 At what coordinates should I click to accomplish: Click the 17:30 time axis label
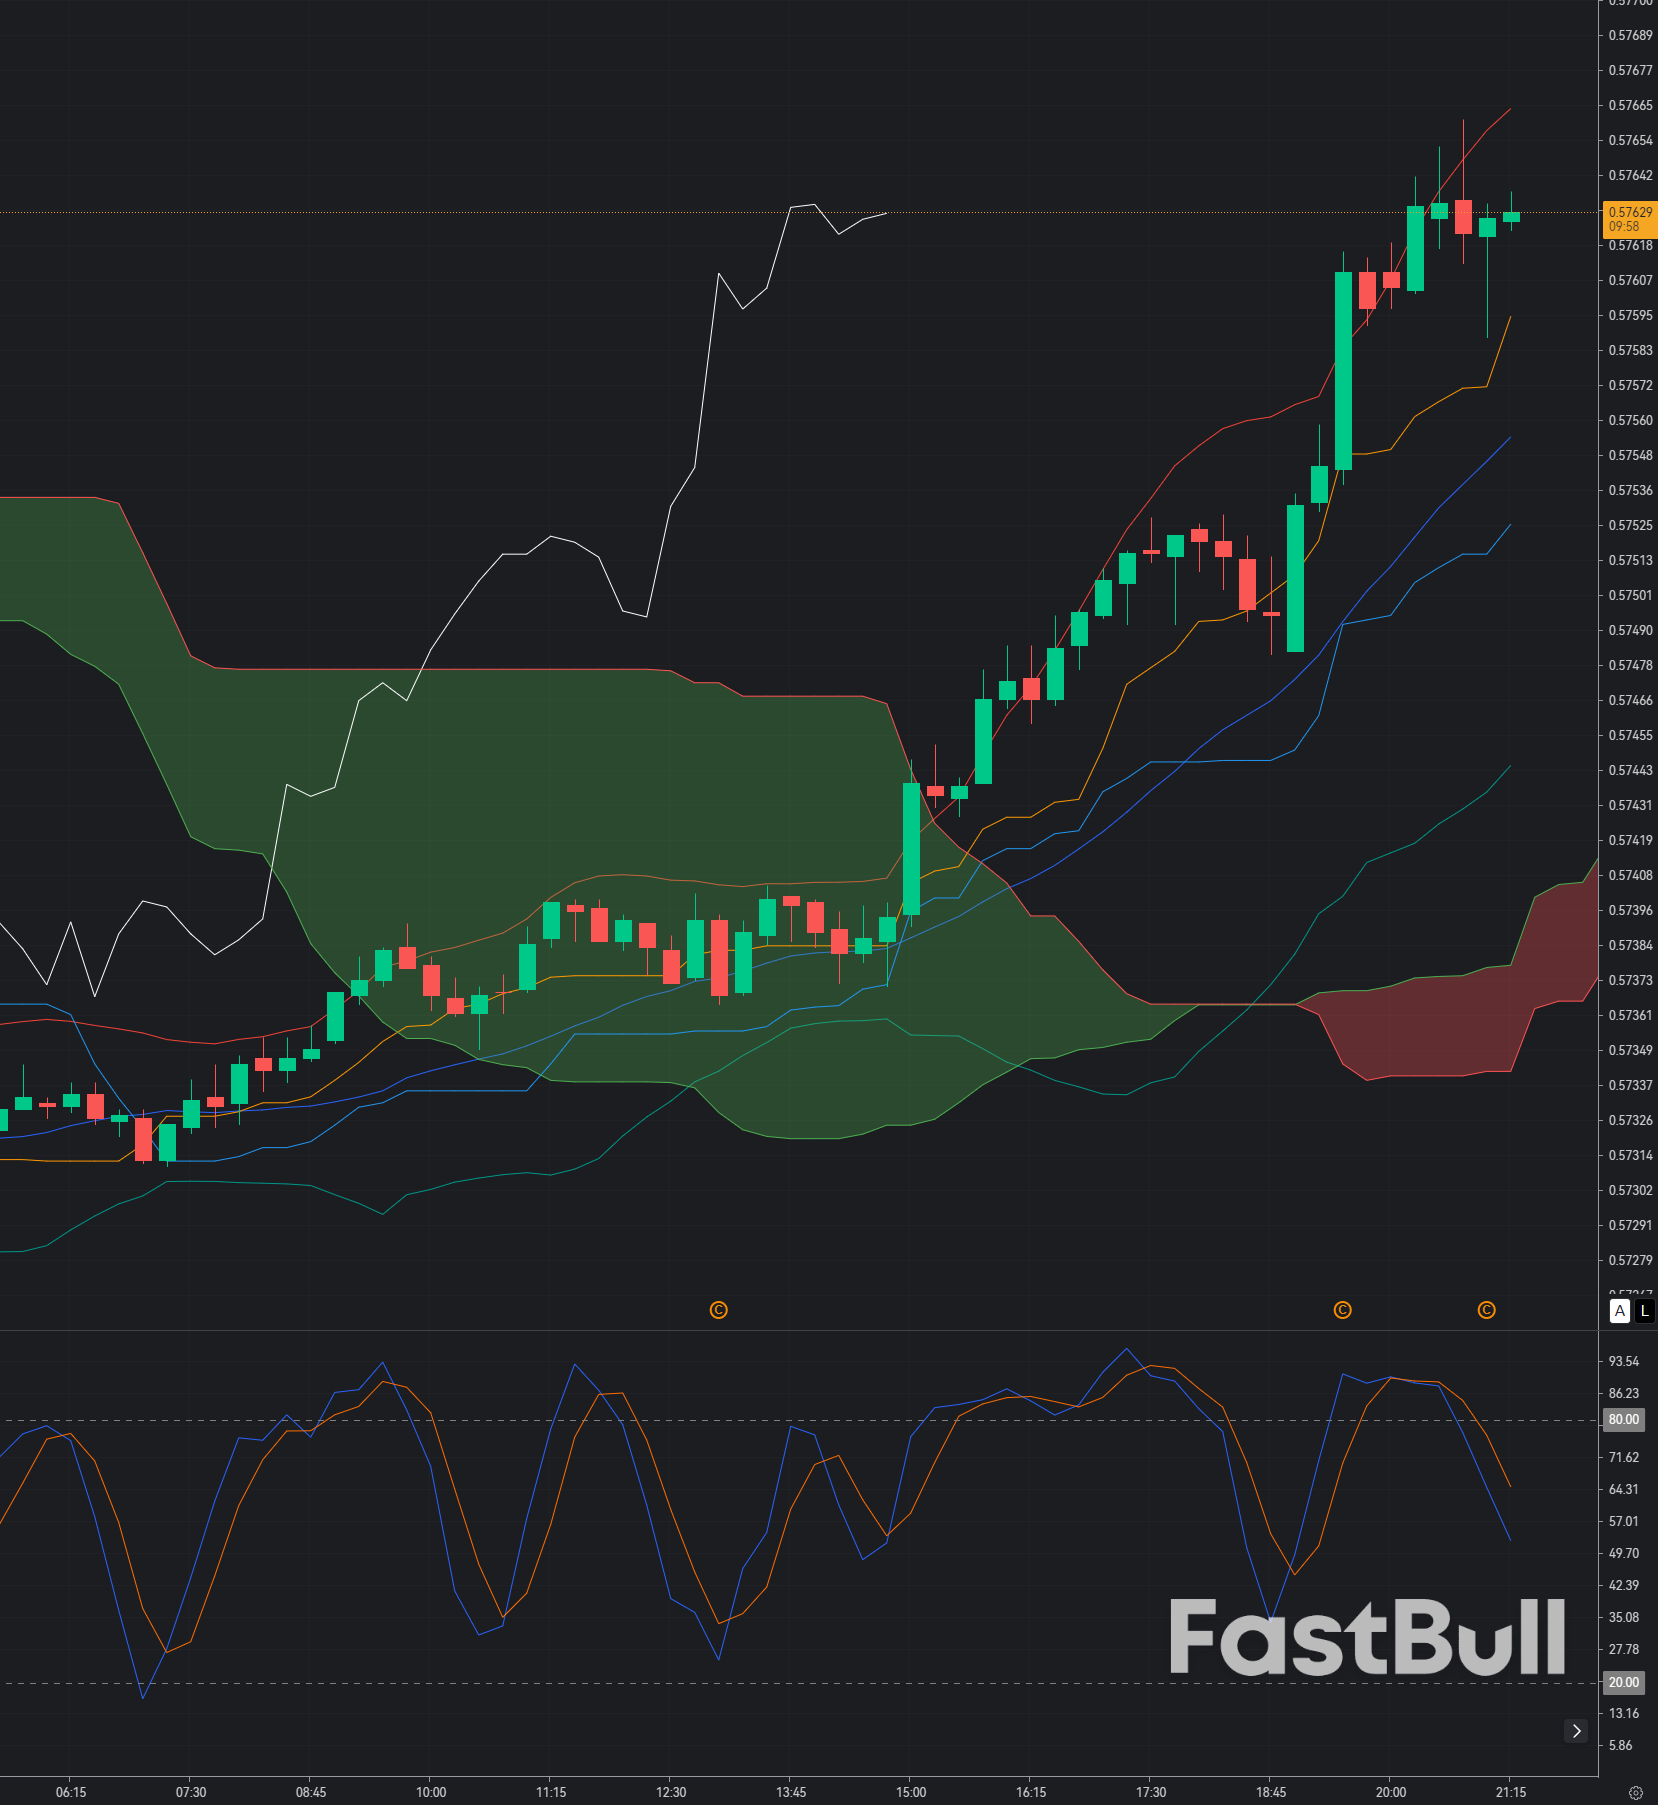pyautogui.click(x=1151, y=1792)
